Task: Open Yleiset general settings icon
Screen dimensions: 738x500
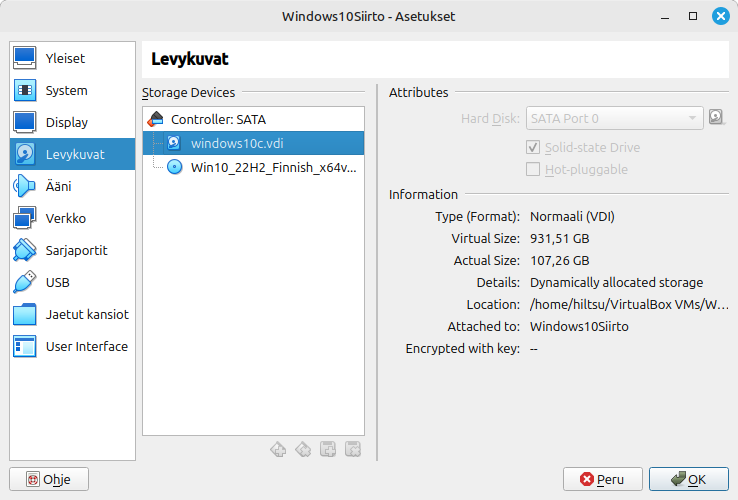Action: tap(24, 58)
